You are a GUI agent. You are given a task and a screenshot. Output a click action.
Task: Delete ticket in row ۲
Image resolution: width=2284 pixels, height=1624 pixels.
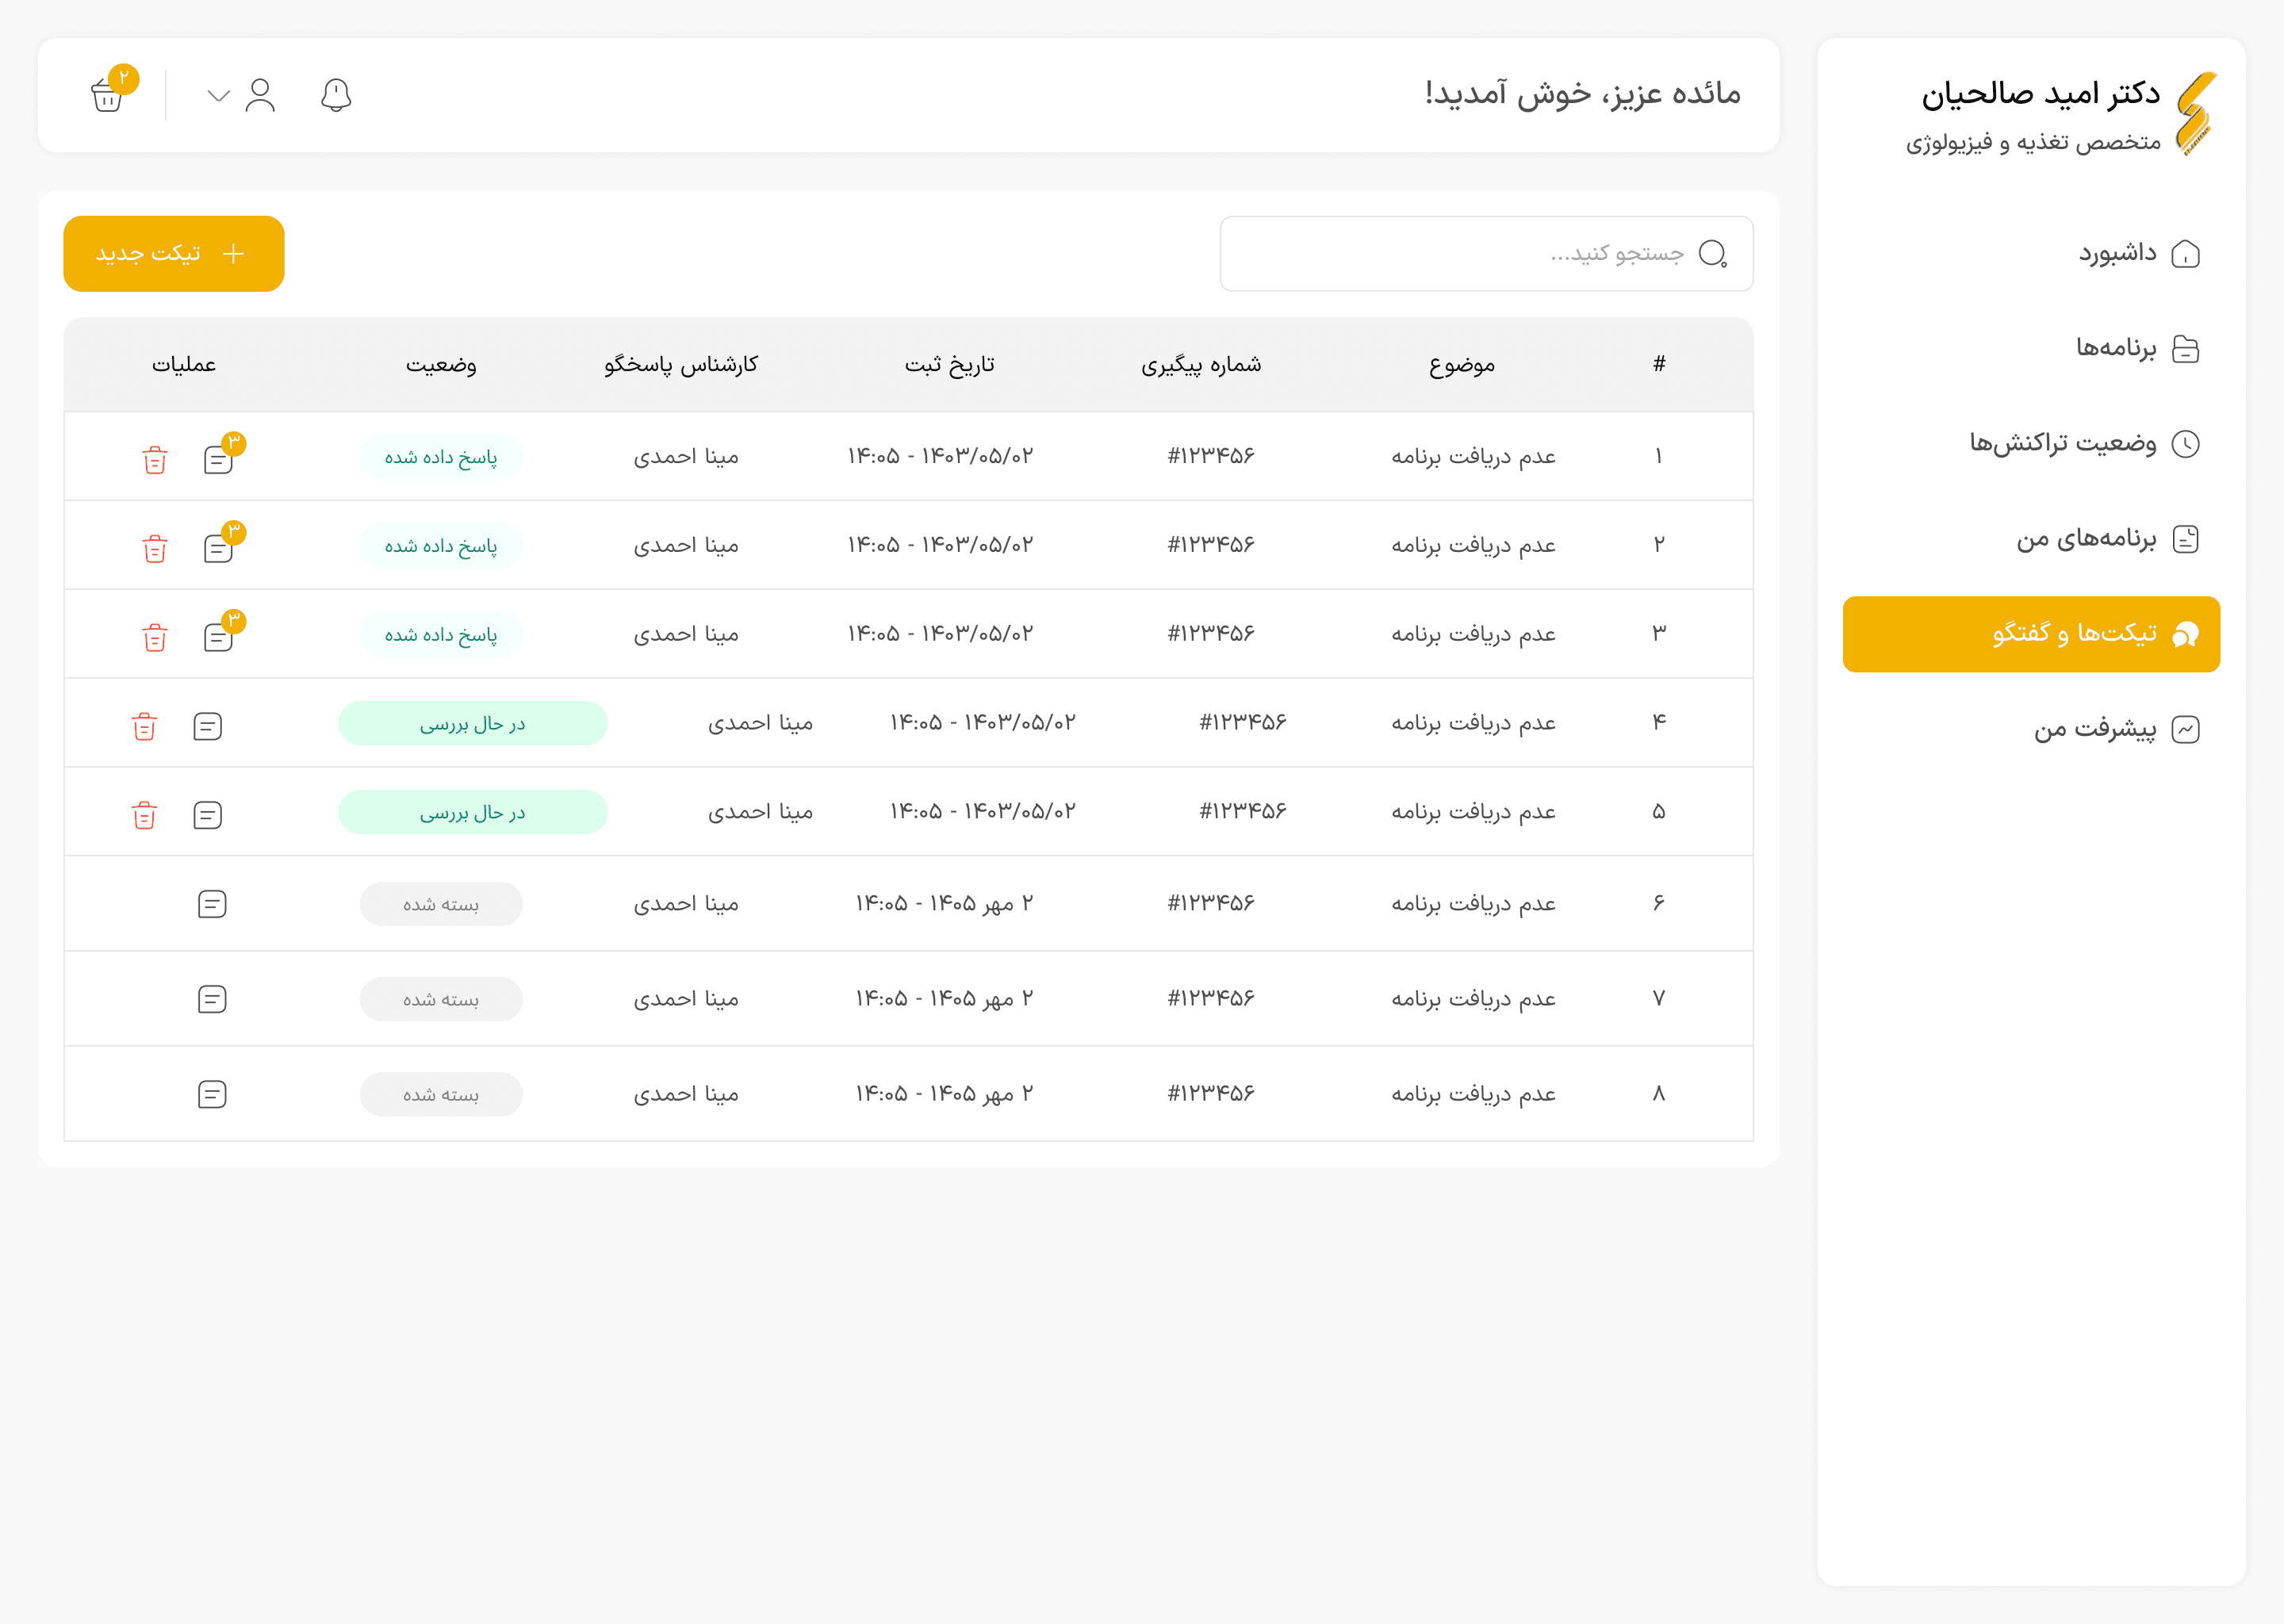(x=155, y=549)
